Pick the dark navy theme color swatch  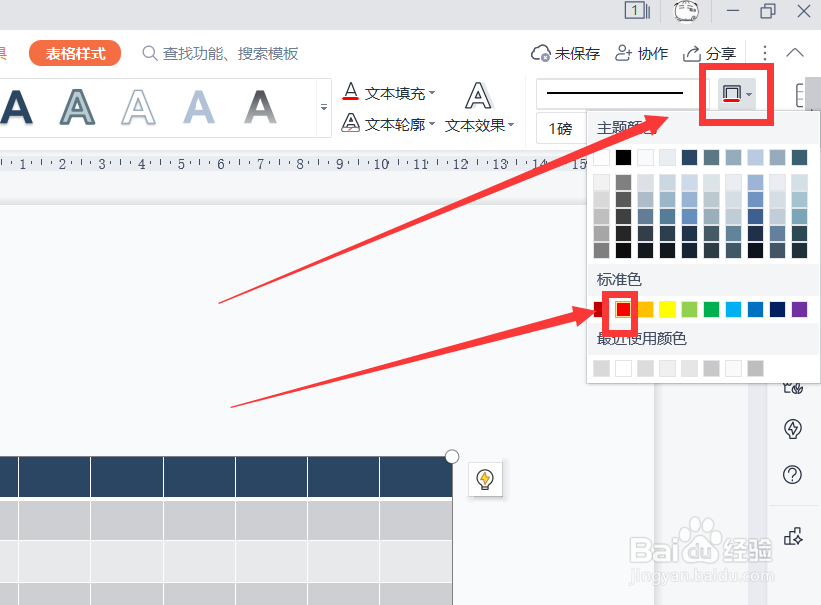coord(689,157)
